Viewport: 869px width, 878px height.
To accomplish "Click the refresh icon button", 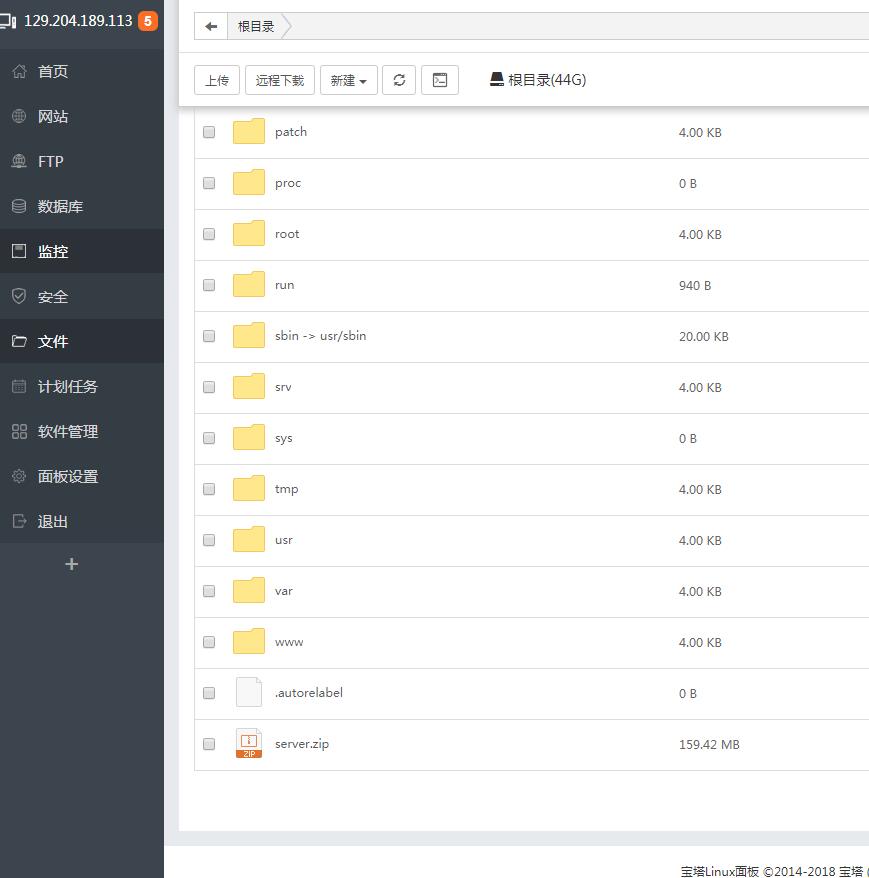I will coord(399,80).
